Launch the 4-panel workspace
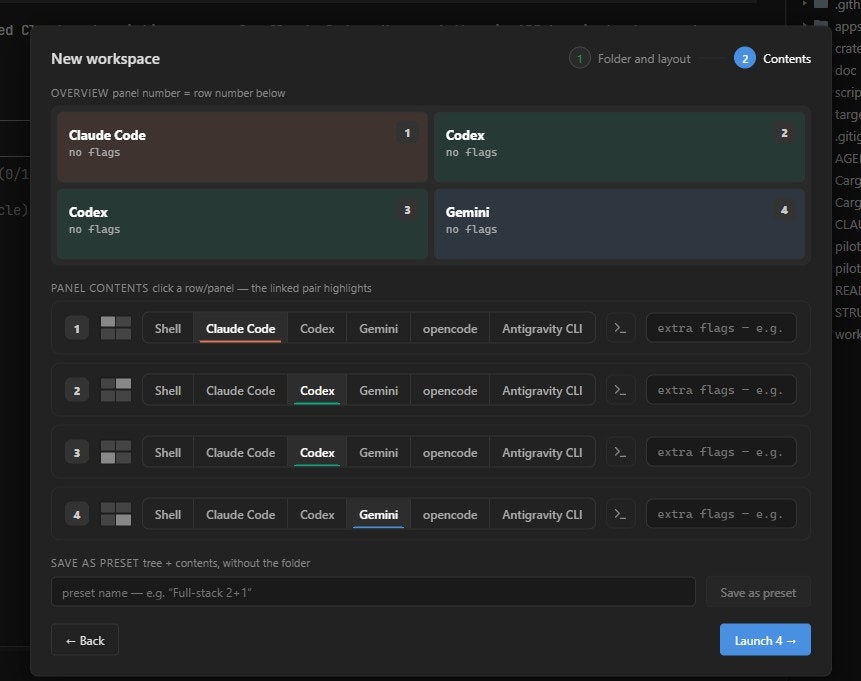 [x=765, y=640]
